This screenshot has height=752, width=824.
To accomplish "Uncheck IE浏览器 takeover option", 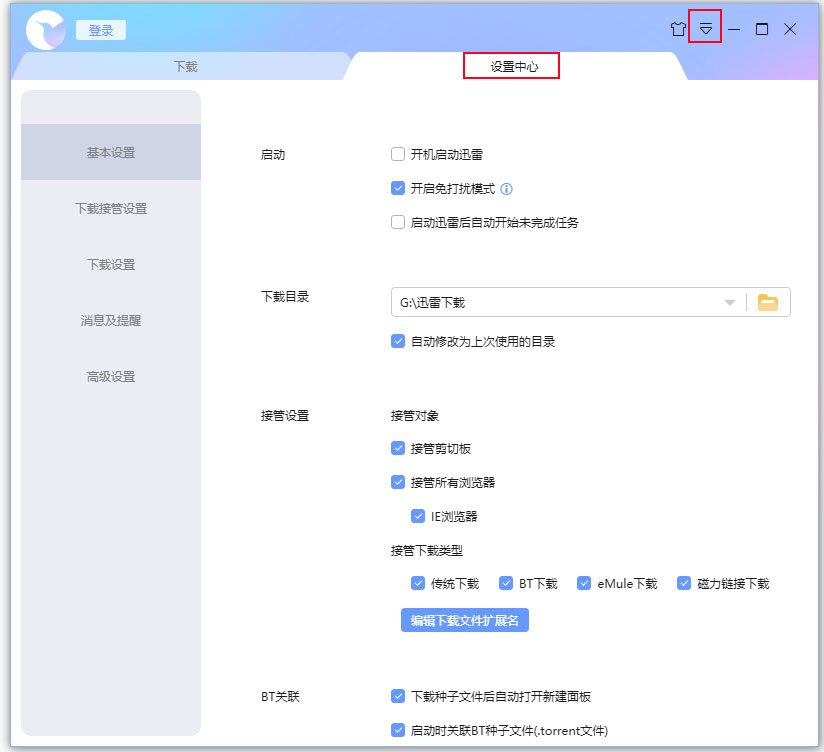I will click(x=418, y=516).
